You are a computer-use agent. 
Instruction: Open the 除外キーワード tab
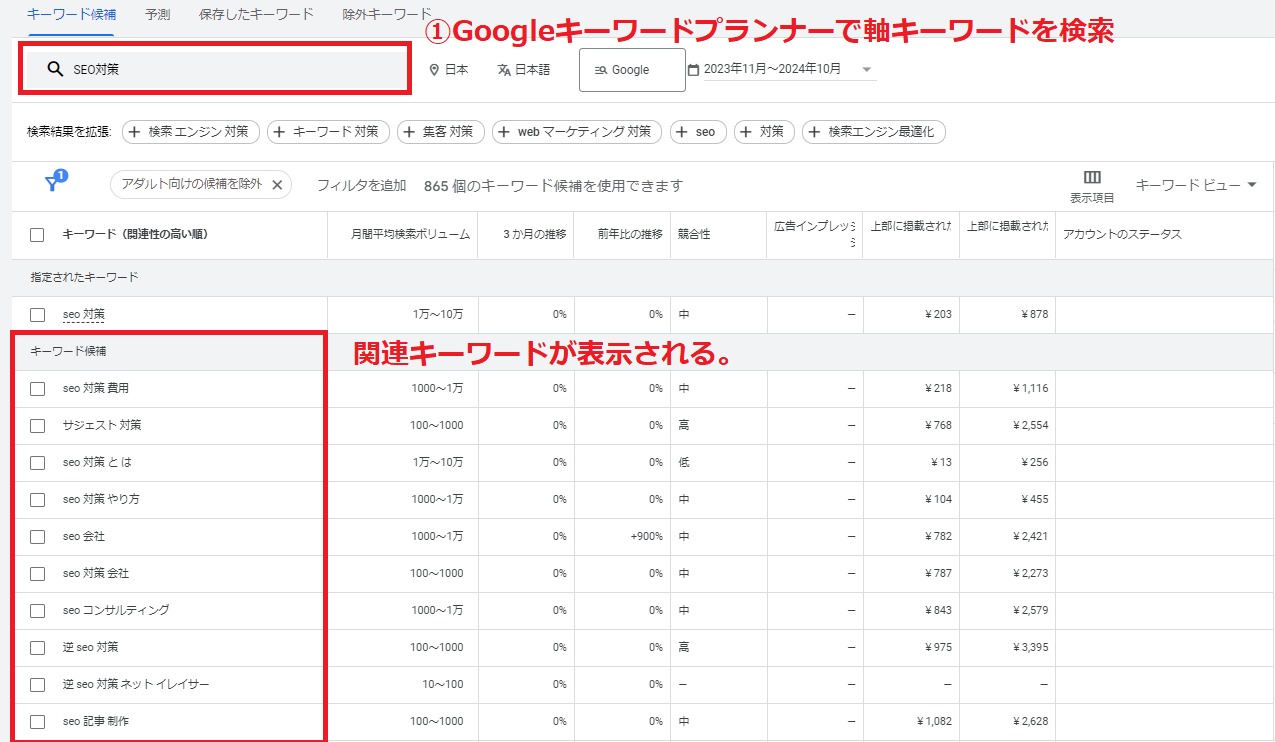pyautogui.click(x=387, y=14)
